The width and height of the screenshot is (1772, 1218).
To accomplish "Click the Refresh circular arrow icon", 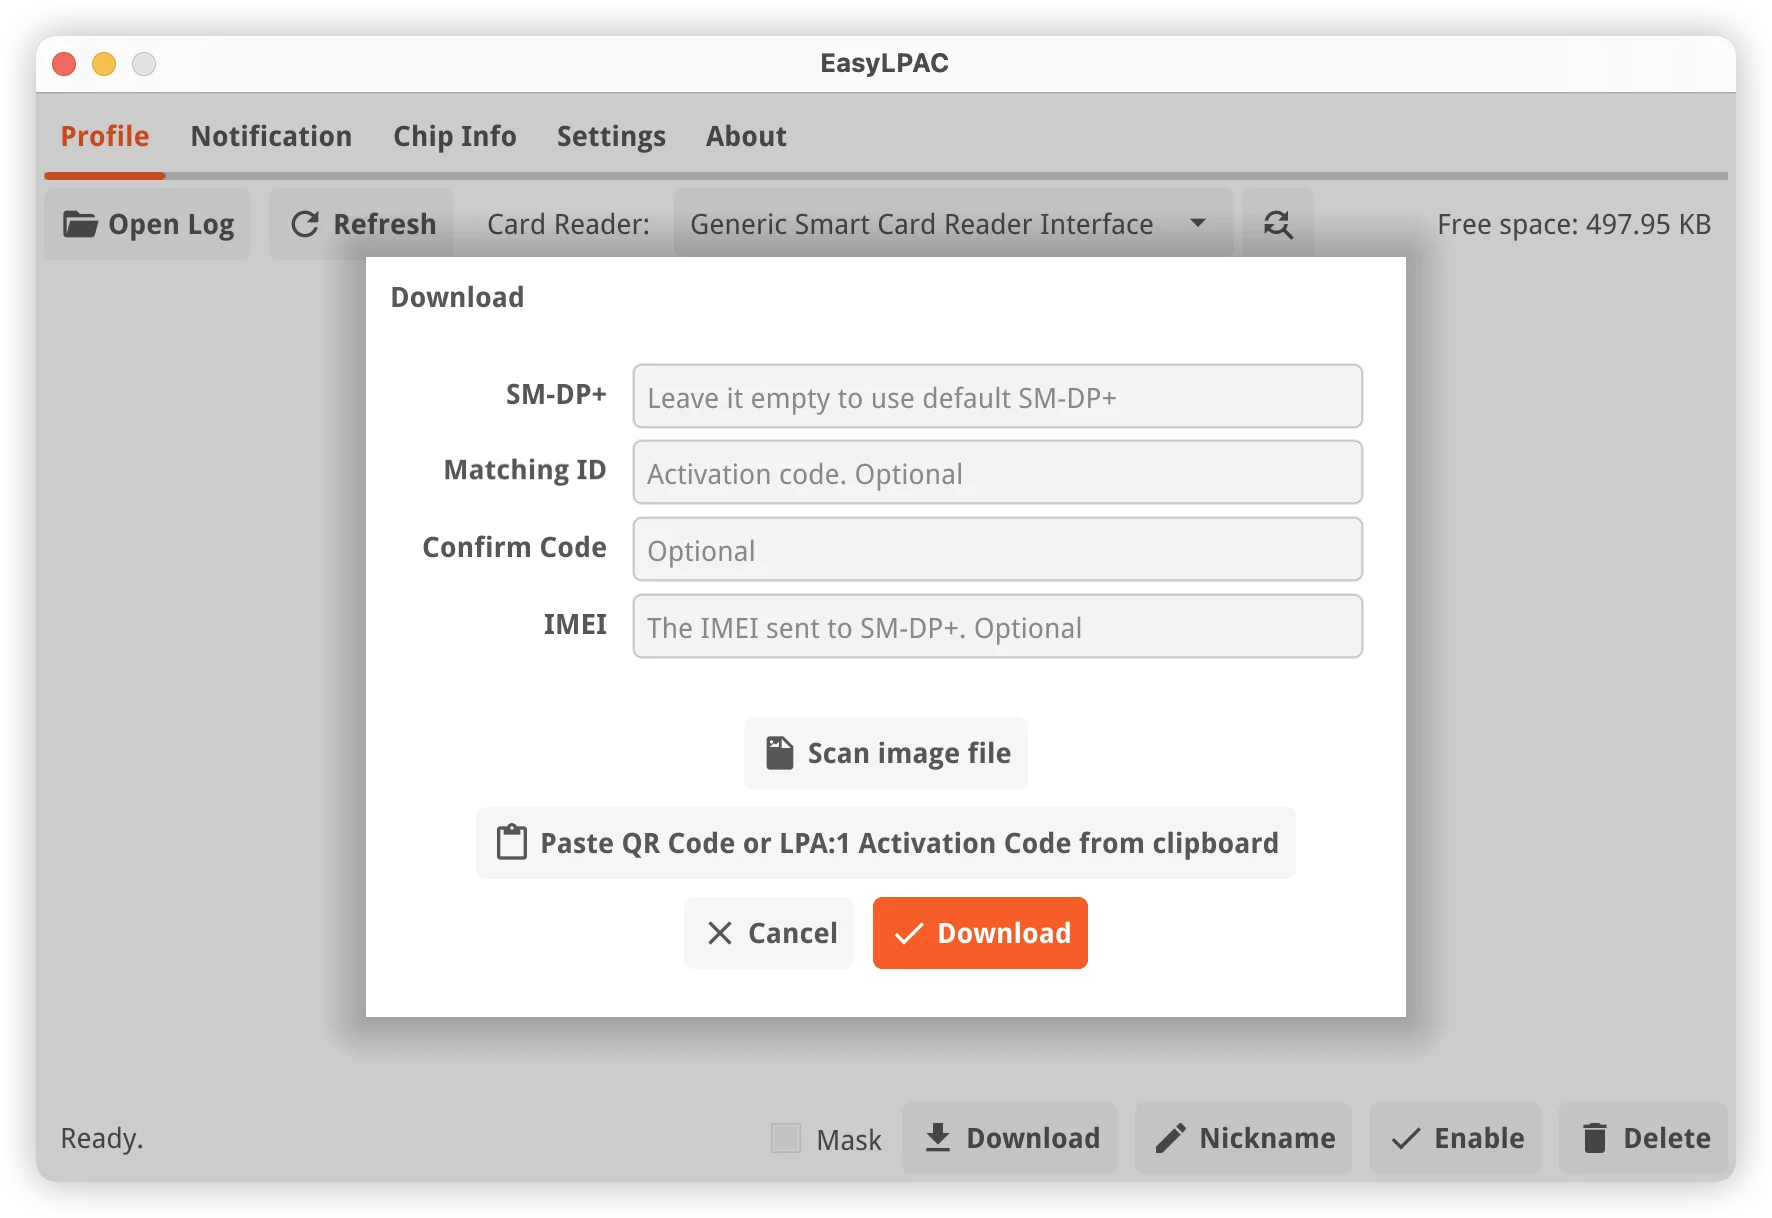I will pyautogui.click(x=305, y=224).
